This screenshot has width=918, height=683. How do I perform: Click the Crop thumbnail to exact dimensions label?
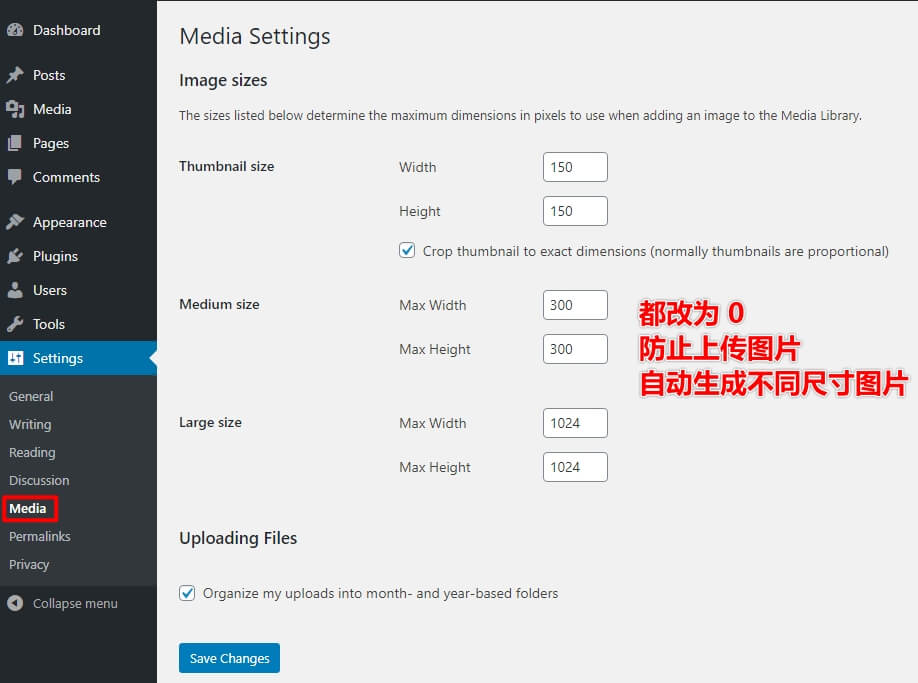[x=656, y=251]
